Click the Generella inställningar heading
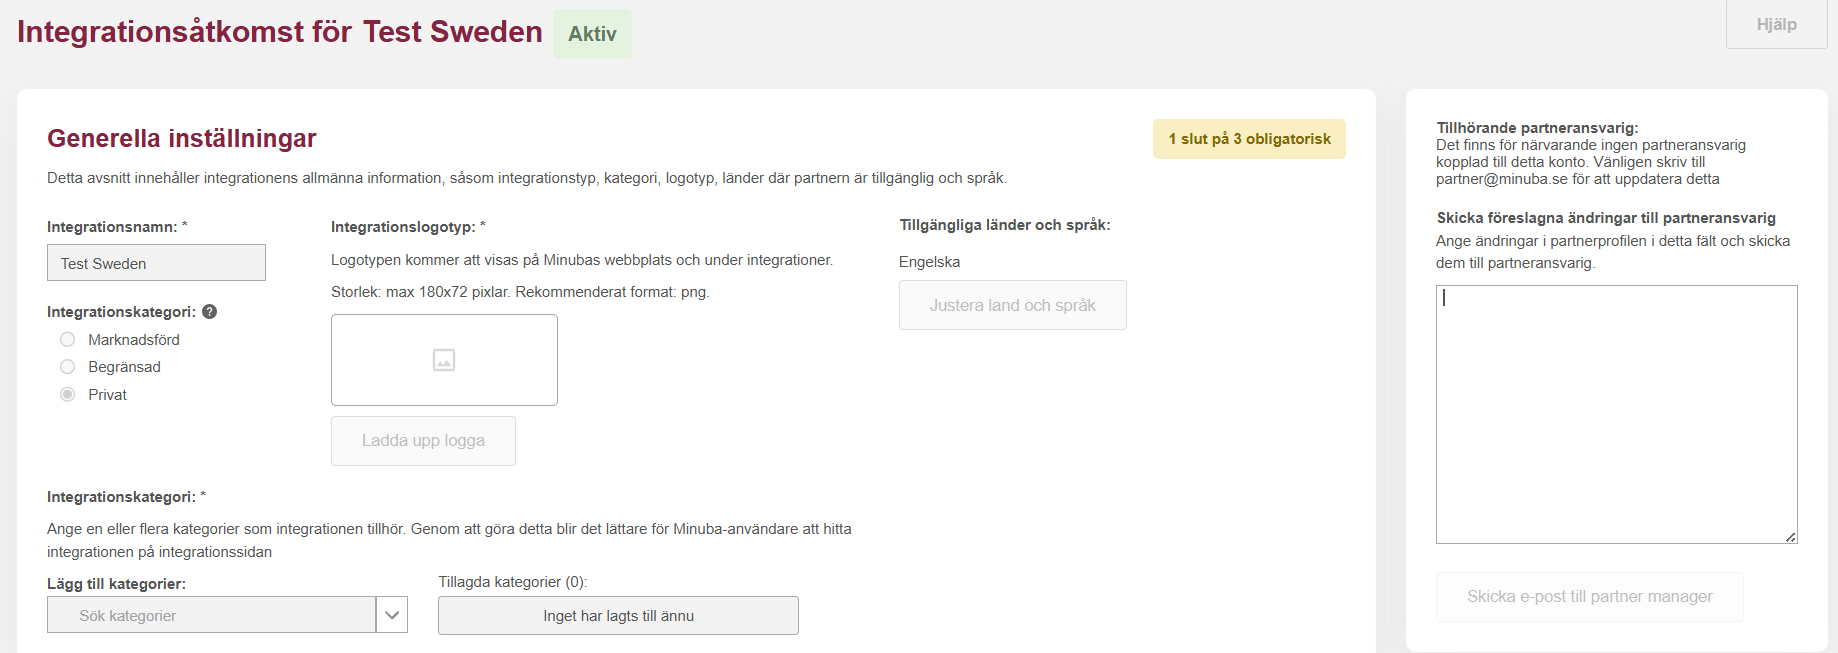This screenshot has height=653, width=1838. 182,138
